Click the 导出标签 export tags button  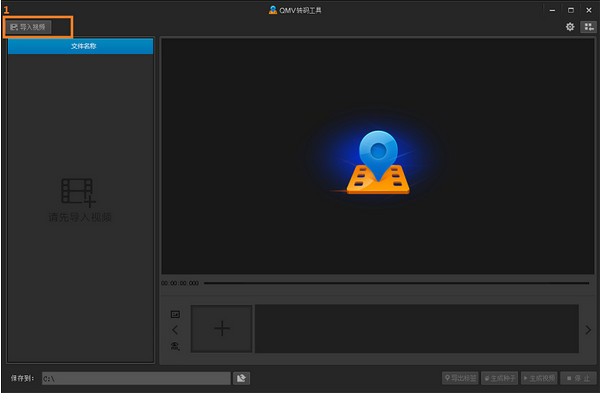(x=460, y=378)
